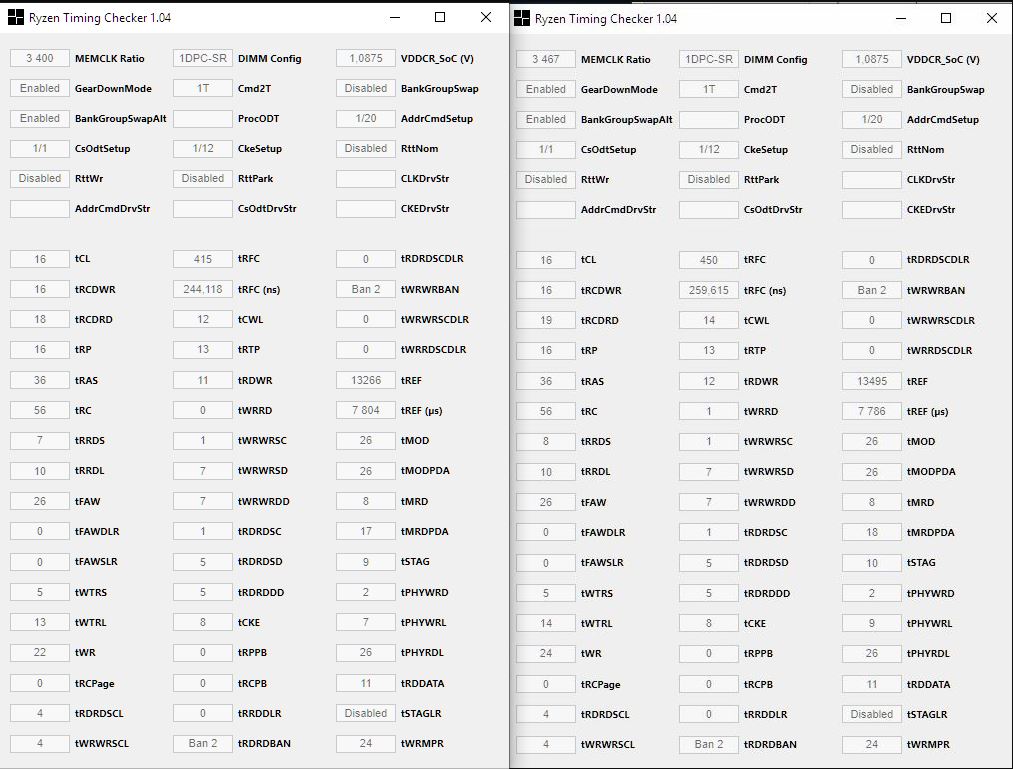The width and height of the screenshot is (1013, 769).
Task: Click the tWTRL value 14 in right window
Action: tap(545, 624)
